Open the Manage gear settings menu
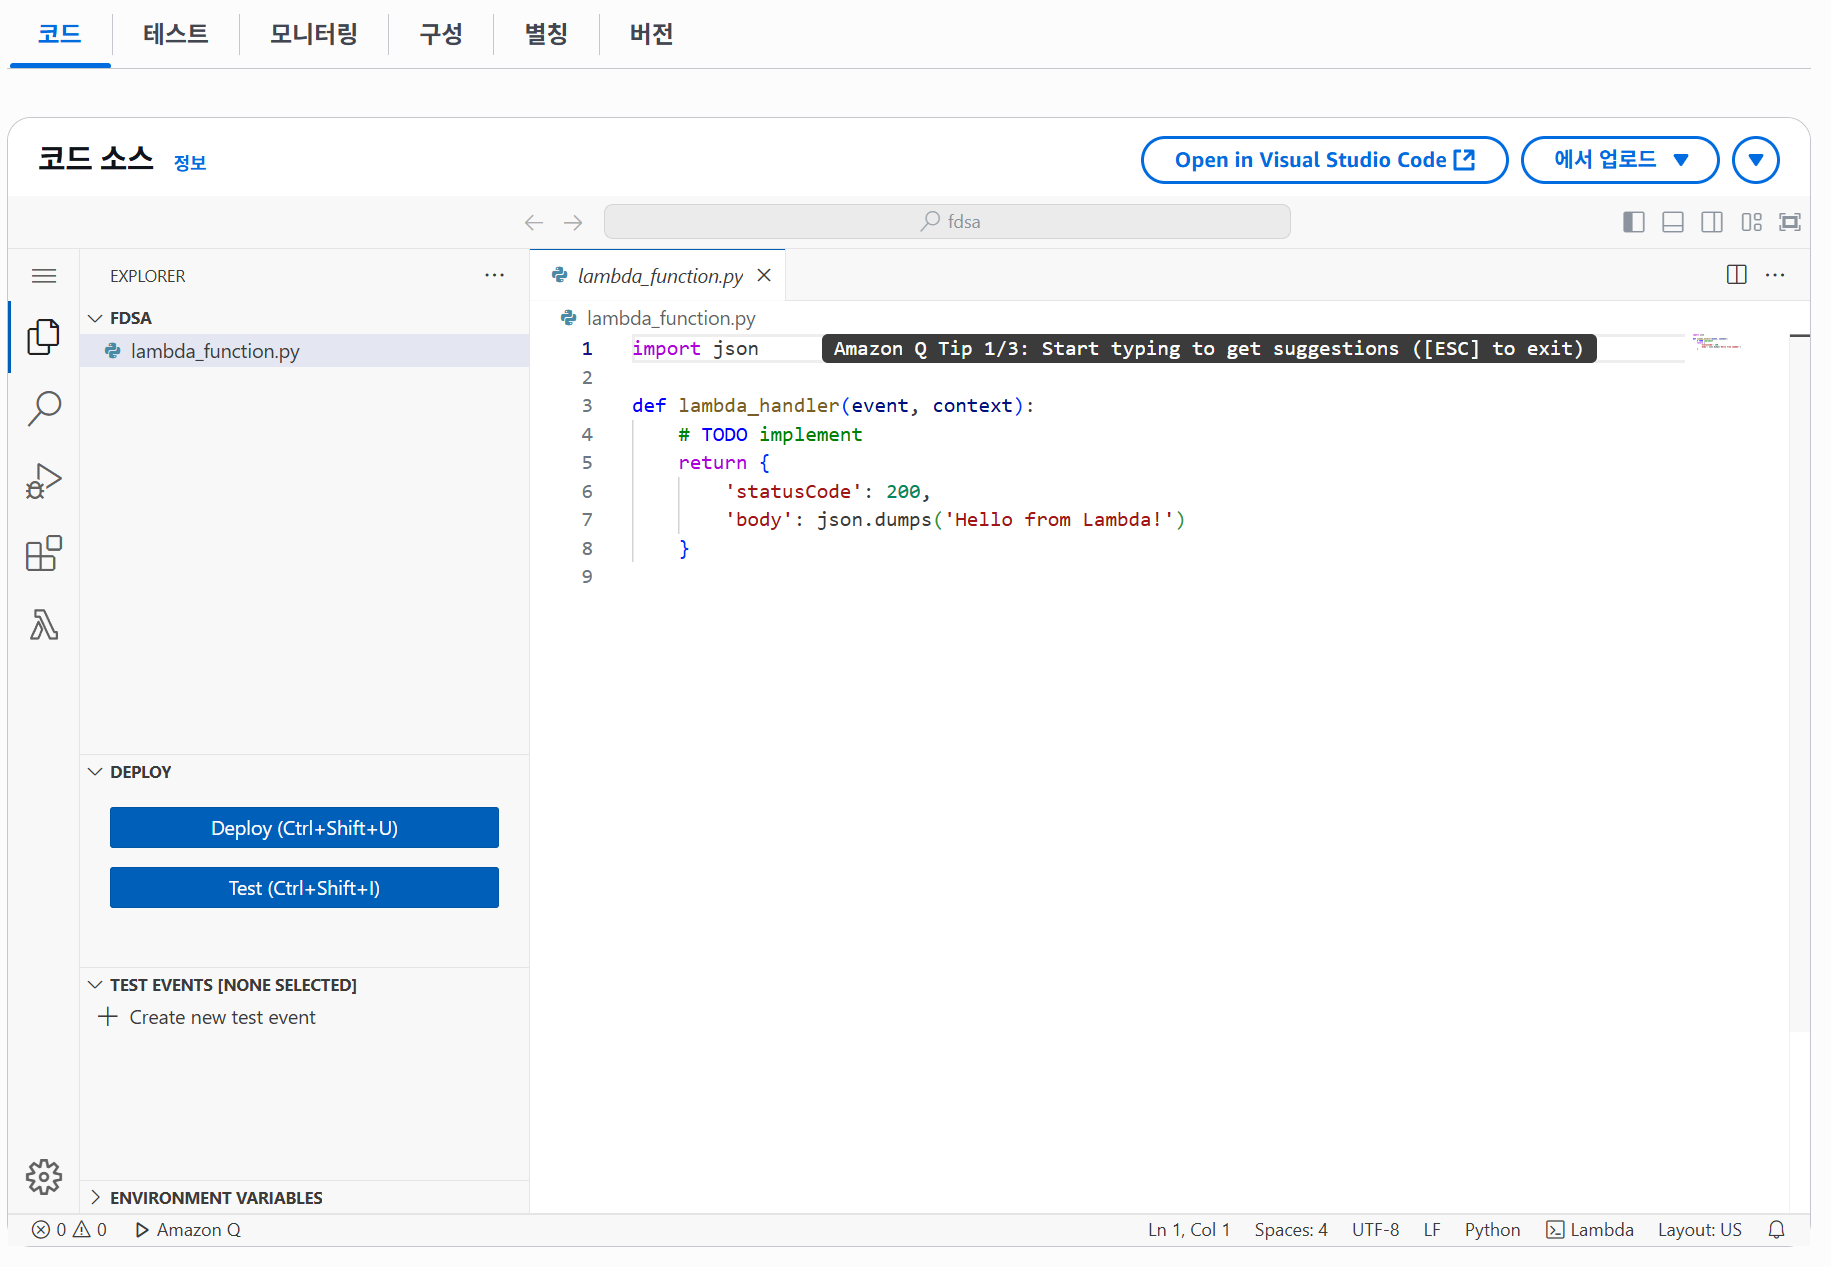Viewport: 1831px width, 1267px height. (44, 1177)
